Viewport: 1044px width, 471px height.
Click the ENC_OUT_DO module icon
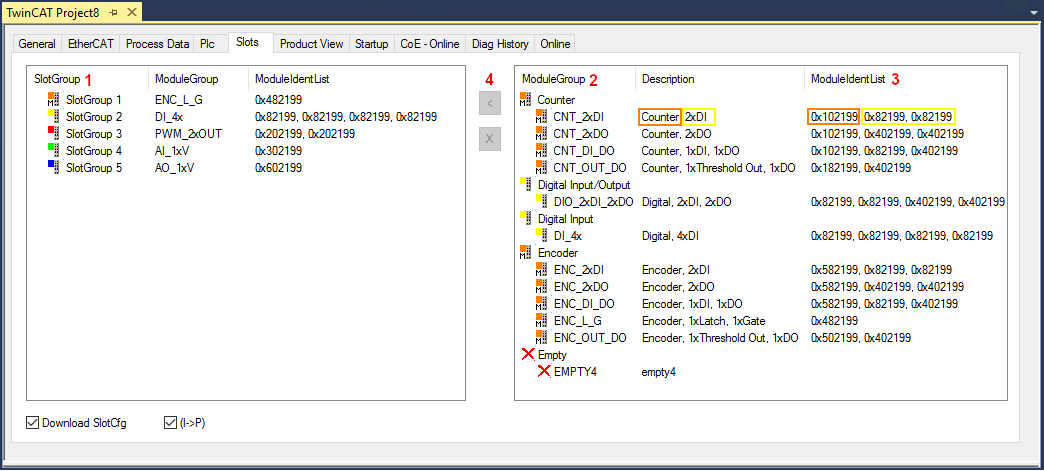[x=542, y=338]
